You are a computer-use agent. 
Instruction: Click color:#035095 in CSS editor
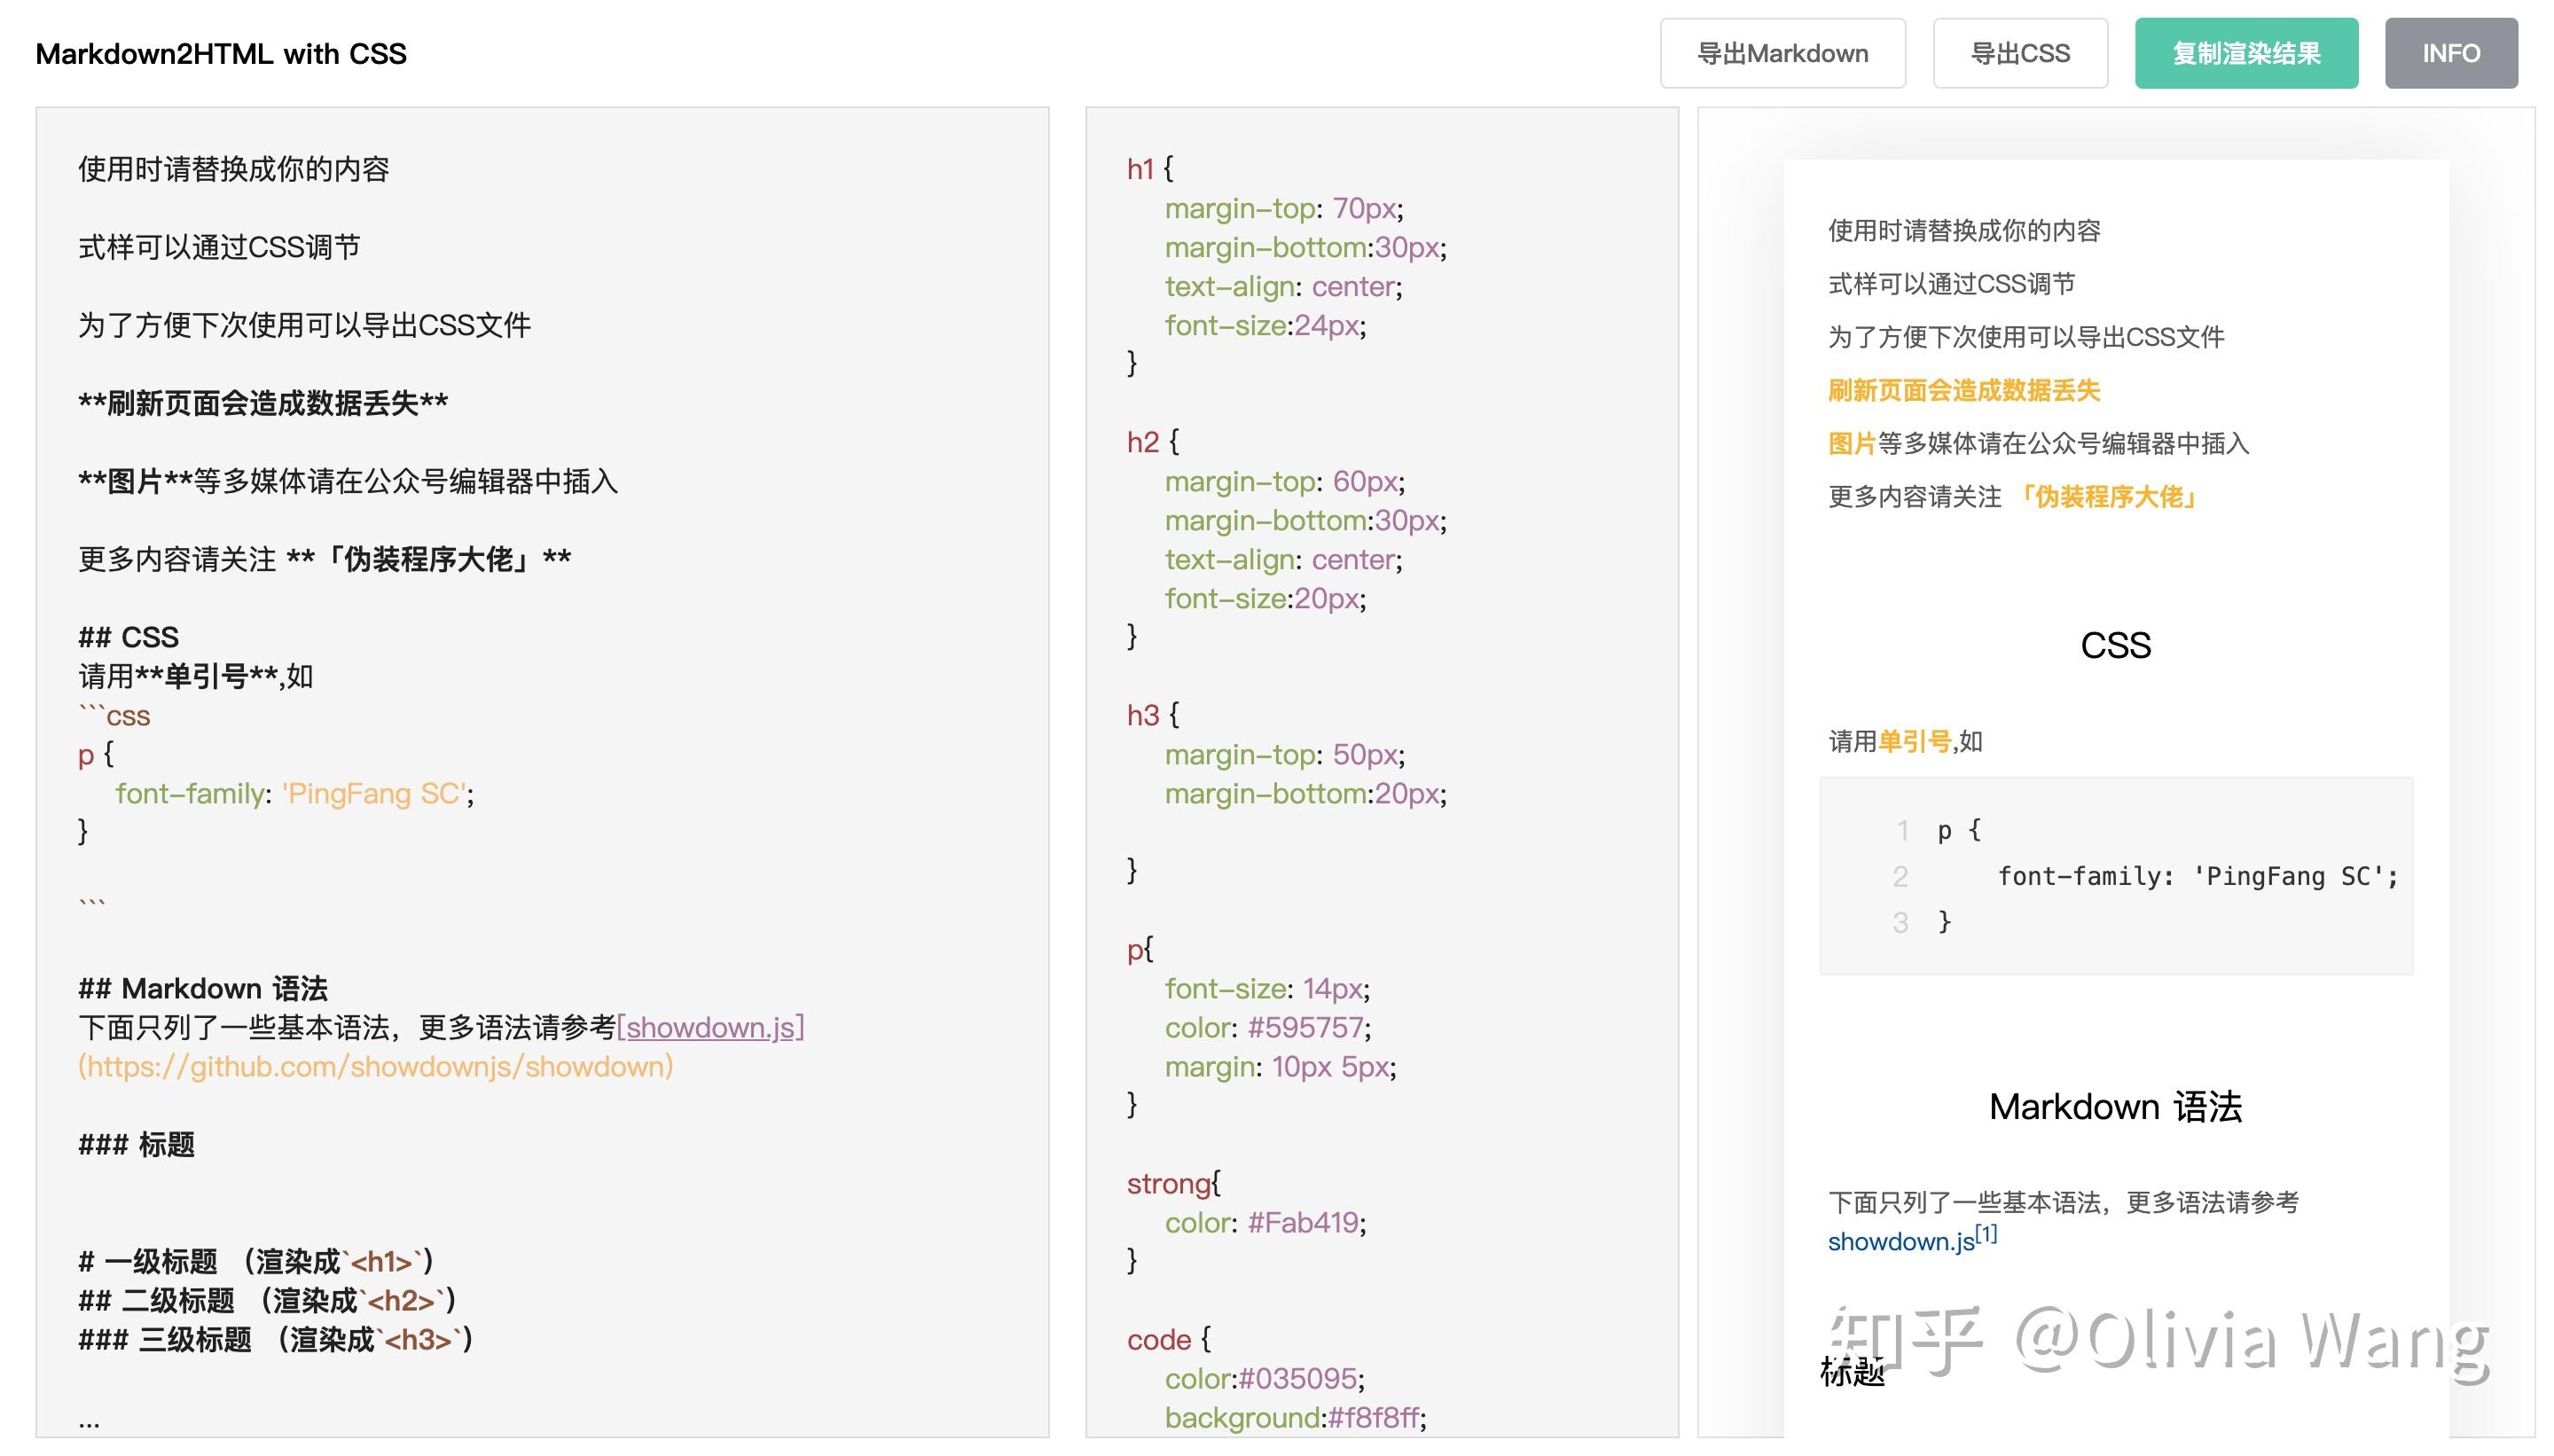(x=1264, y=1378)
